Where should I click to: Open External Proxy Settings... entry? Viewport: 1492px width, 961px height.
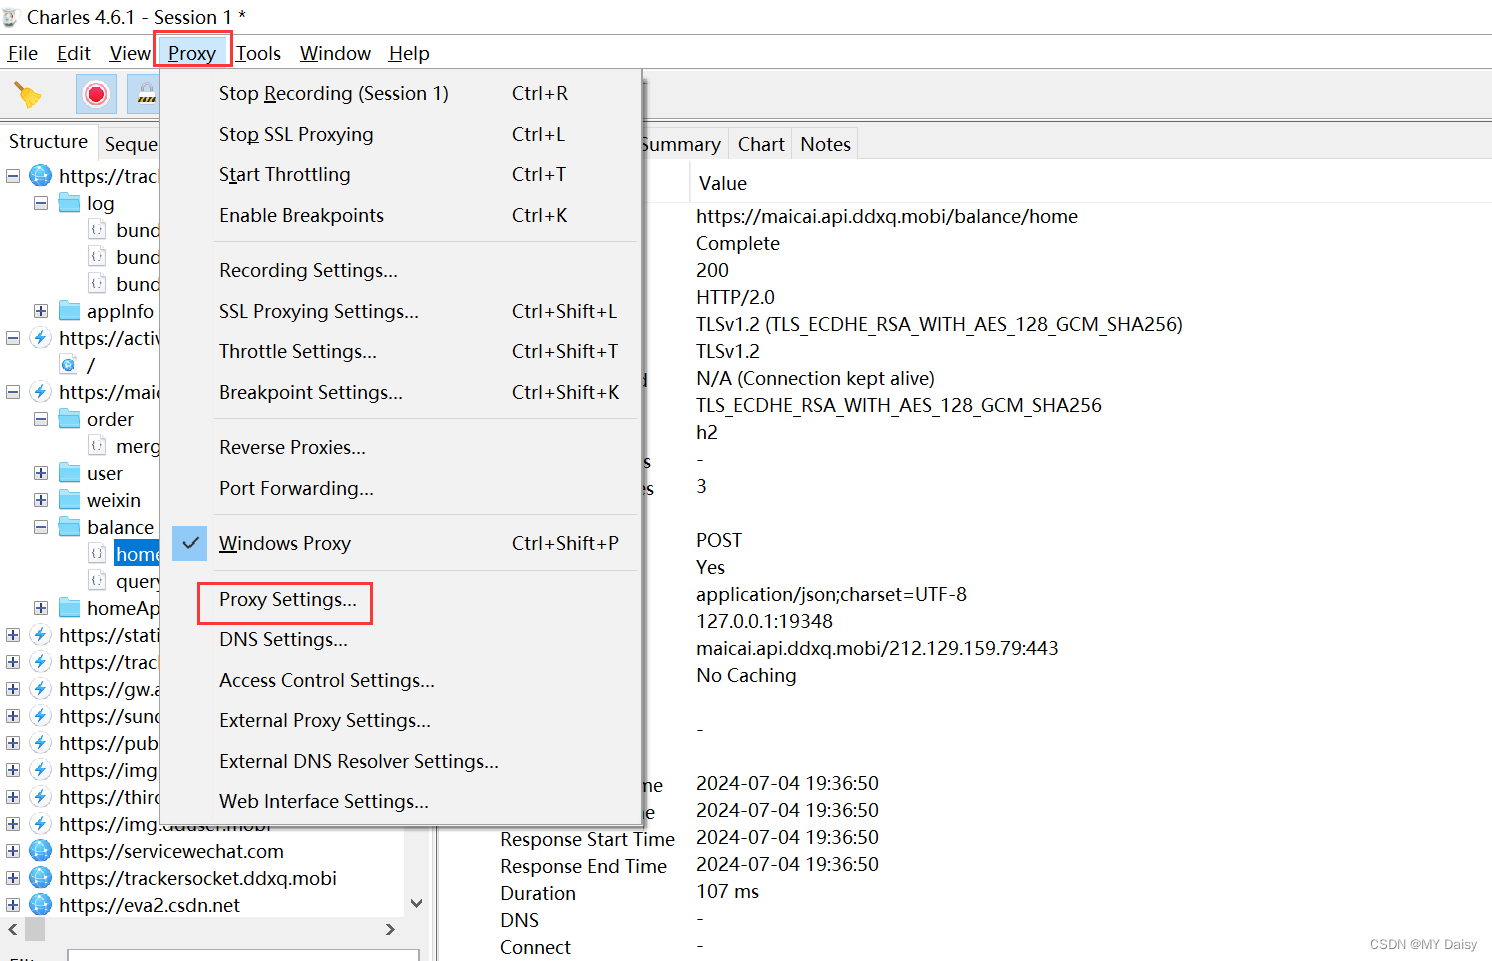pyautogui.click(x=325, y=720)
